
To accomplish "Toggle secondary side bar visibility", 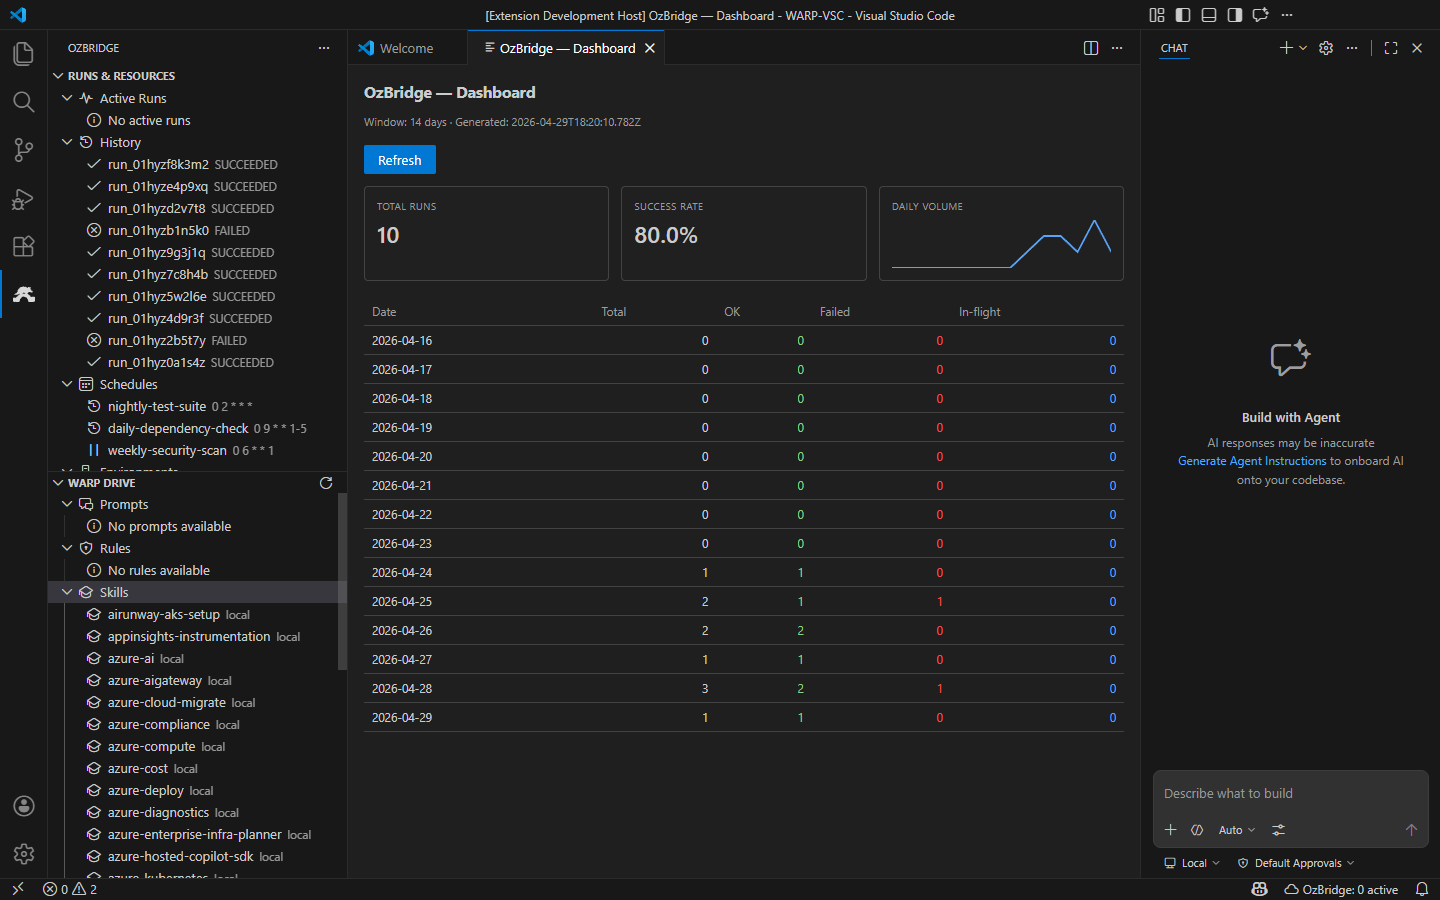I will 1235,15.
